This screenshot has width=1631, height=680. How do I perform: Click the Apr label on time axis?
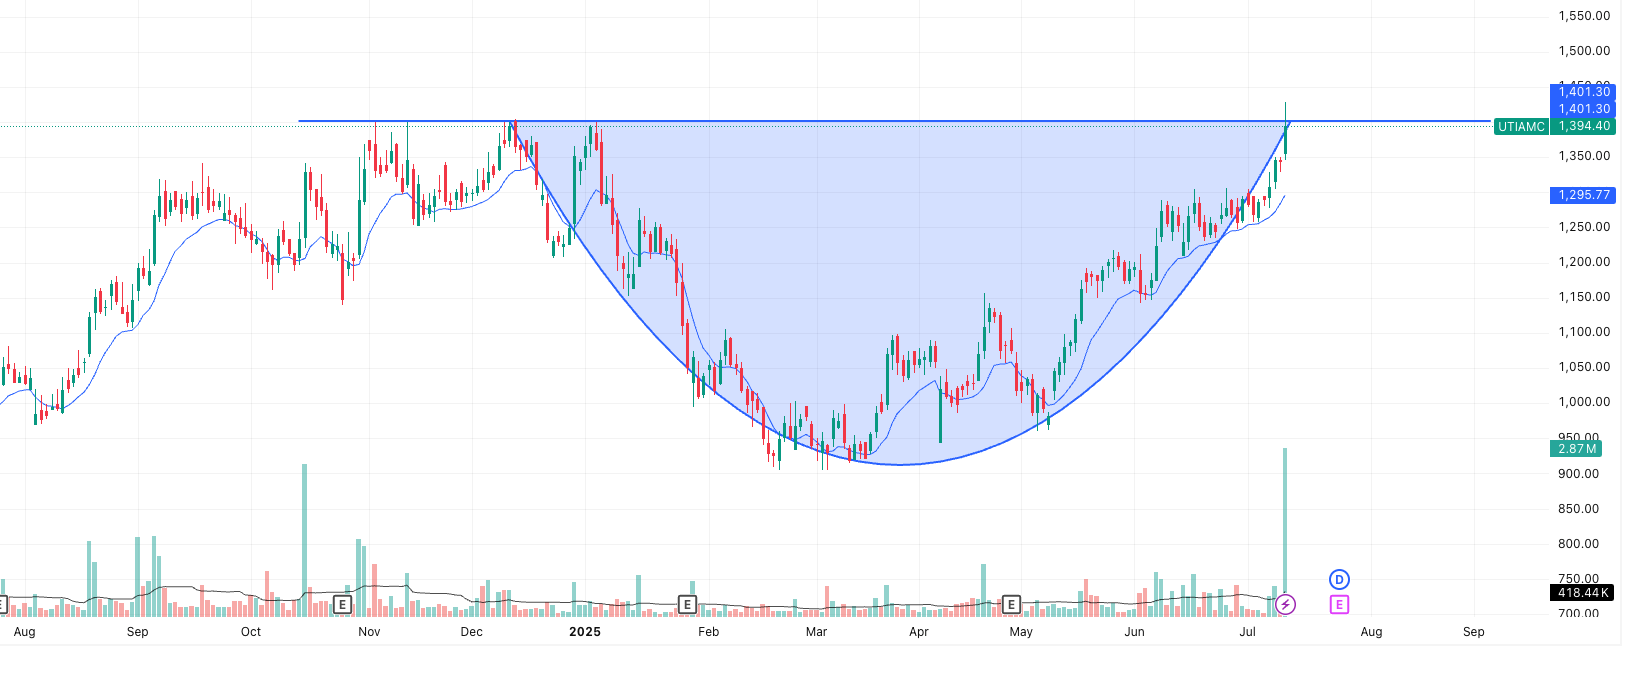pos(918,632)
